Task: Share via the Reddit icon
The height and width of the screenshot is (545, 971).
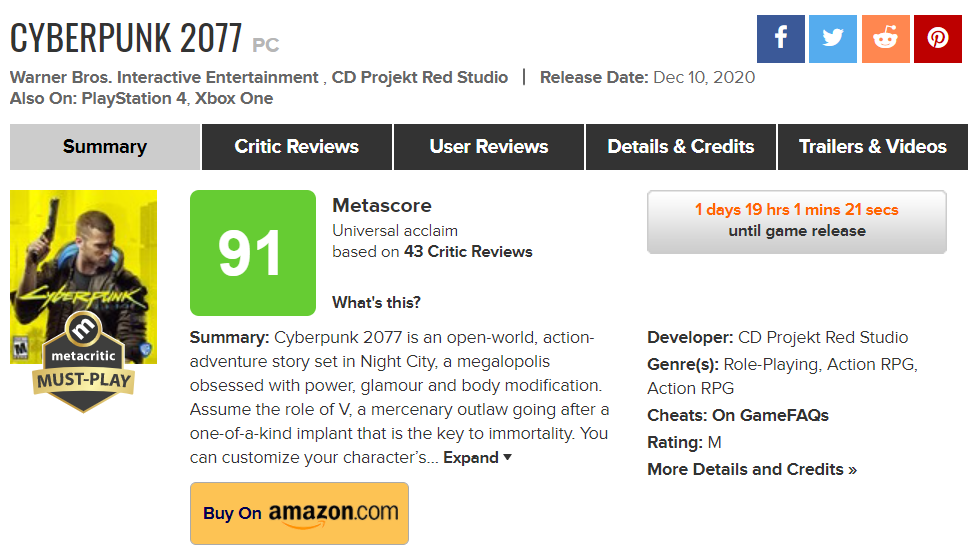Action: point(886,40)
